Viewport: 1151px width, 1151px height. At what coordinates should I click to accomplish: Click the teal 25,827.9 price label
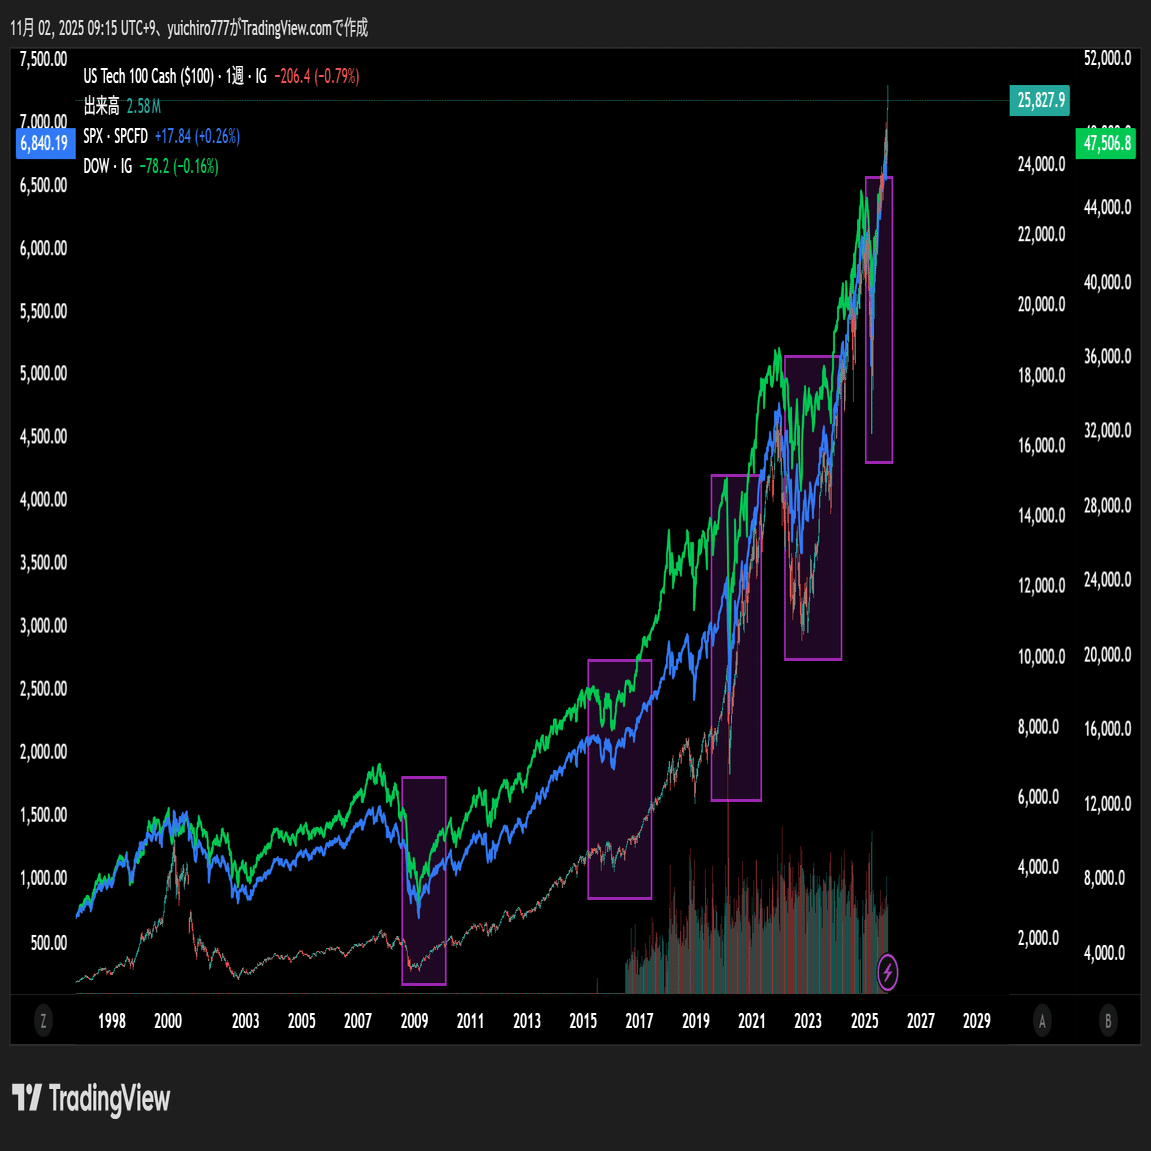(1039, 100)
